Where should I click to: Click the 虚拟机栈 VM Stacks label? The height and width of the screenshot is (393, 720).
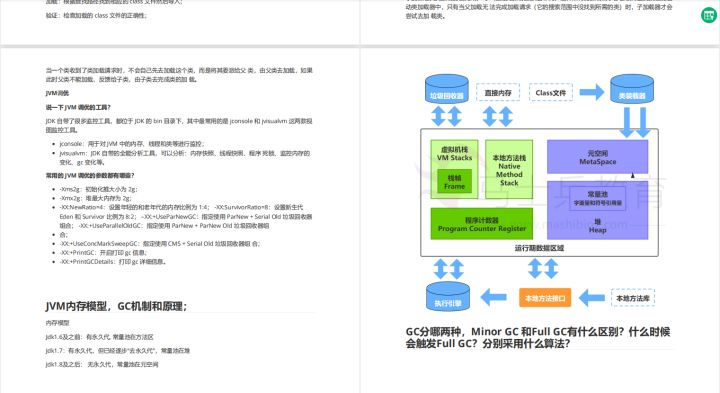coord(454,153)
